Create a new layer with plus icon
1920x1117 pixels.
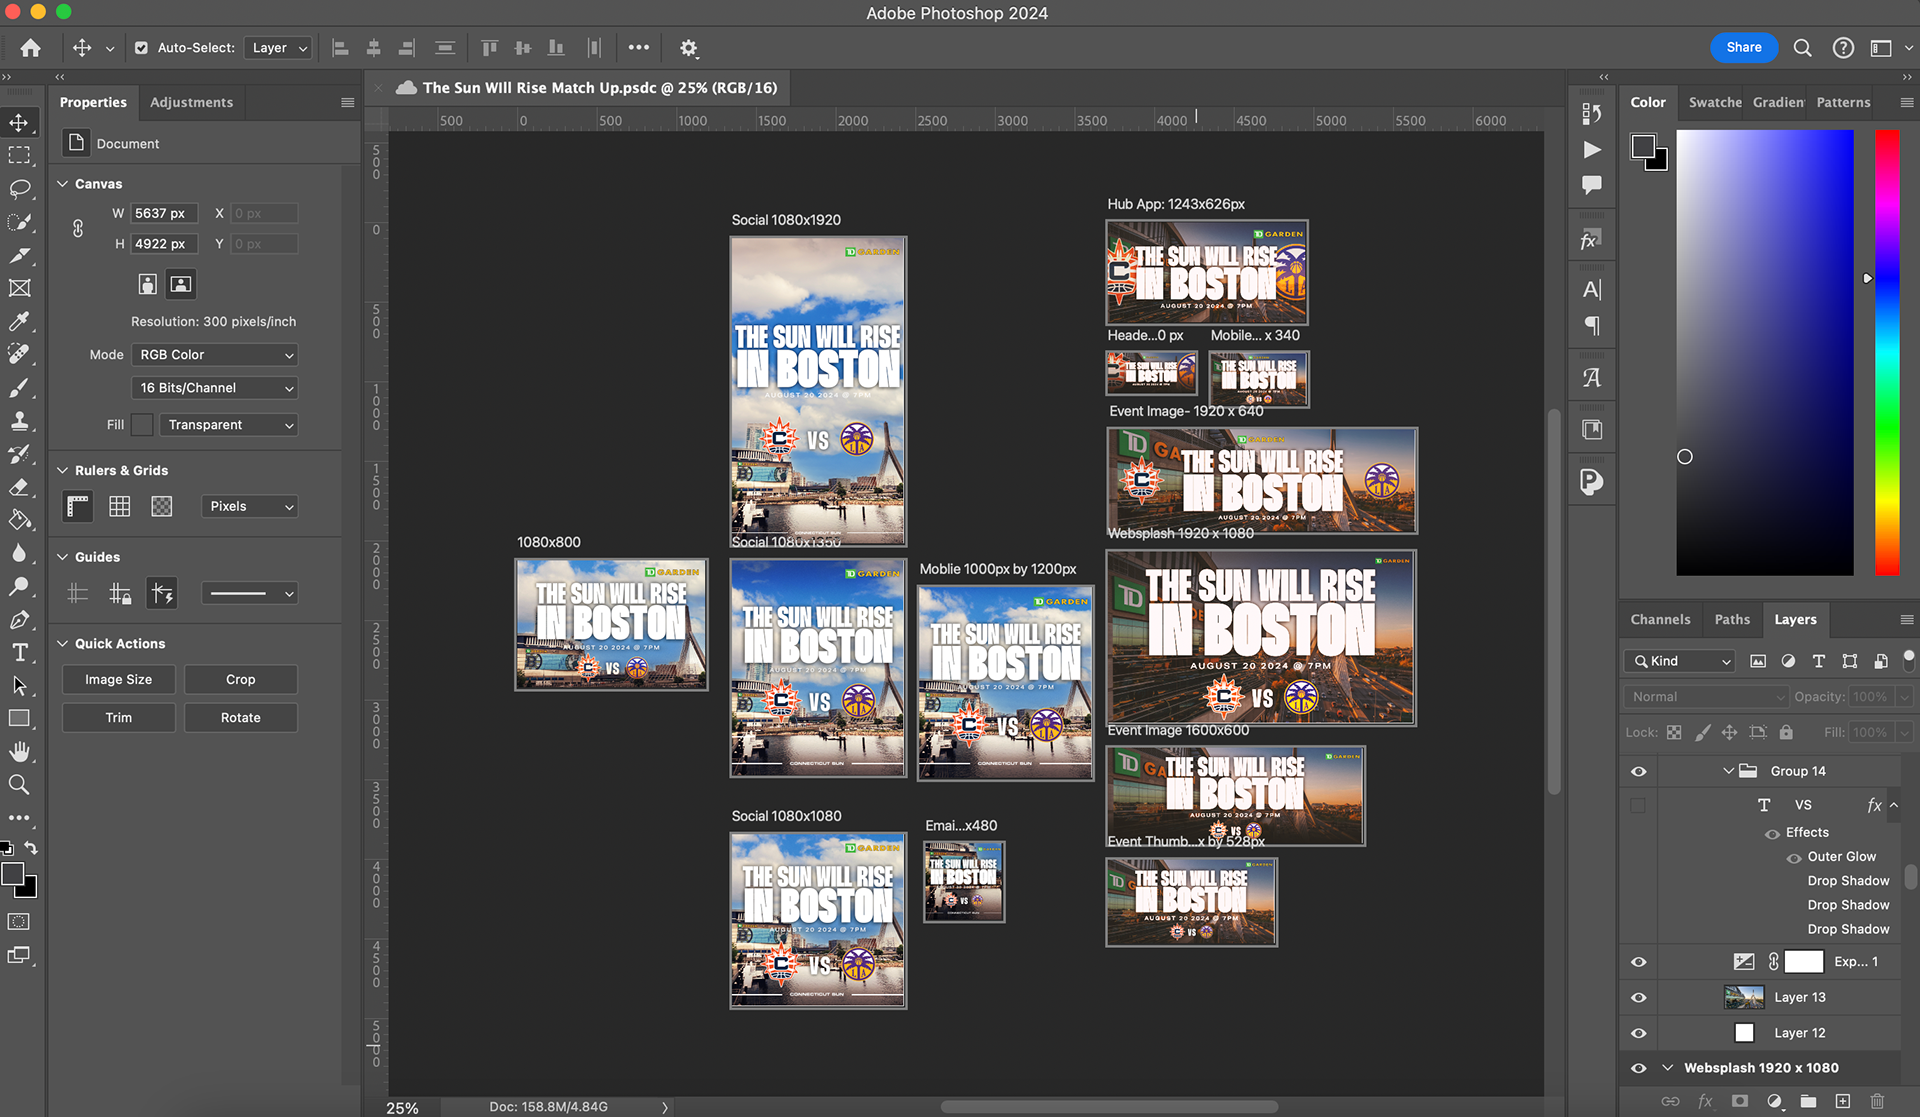[1842, 1101]
